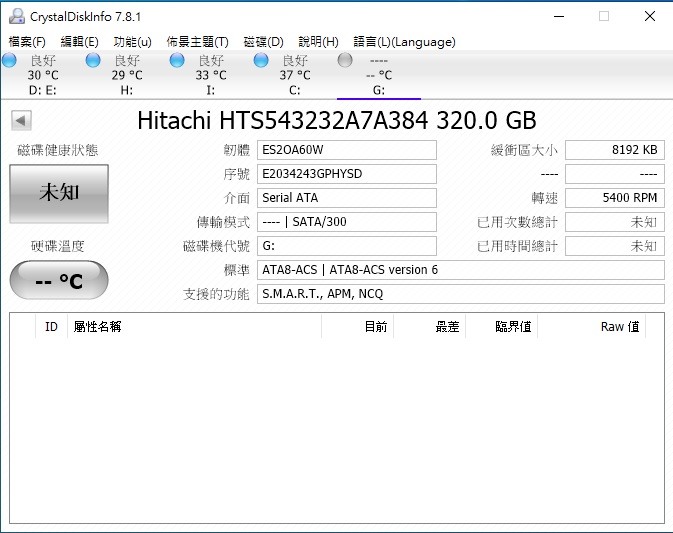
Task: Click the serial number field E2034243GPHYSD
Action: 347,174
